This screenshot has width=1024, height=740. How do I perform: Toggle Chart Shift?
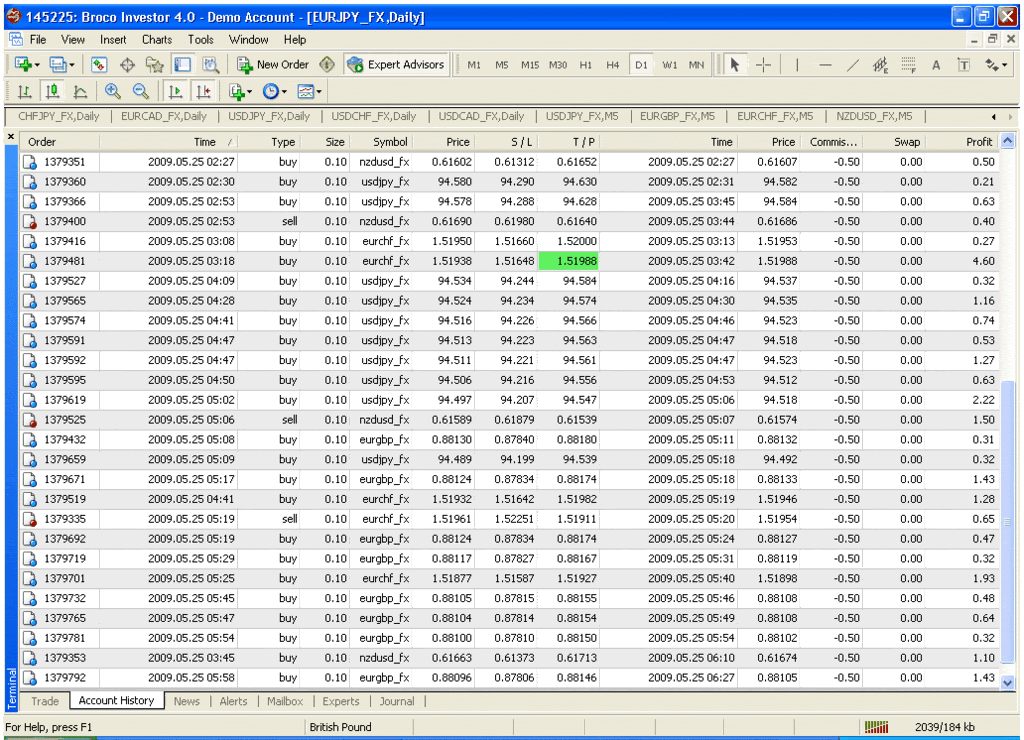pos(203,91)
